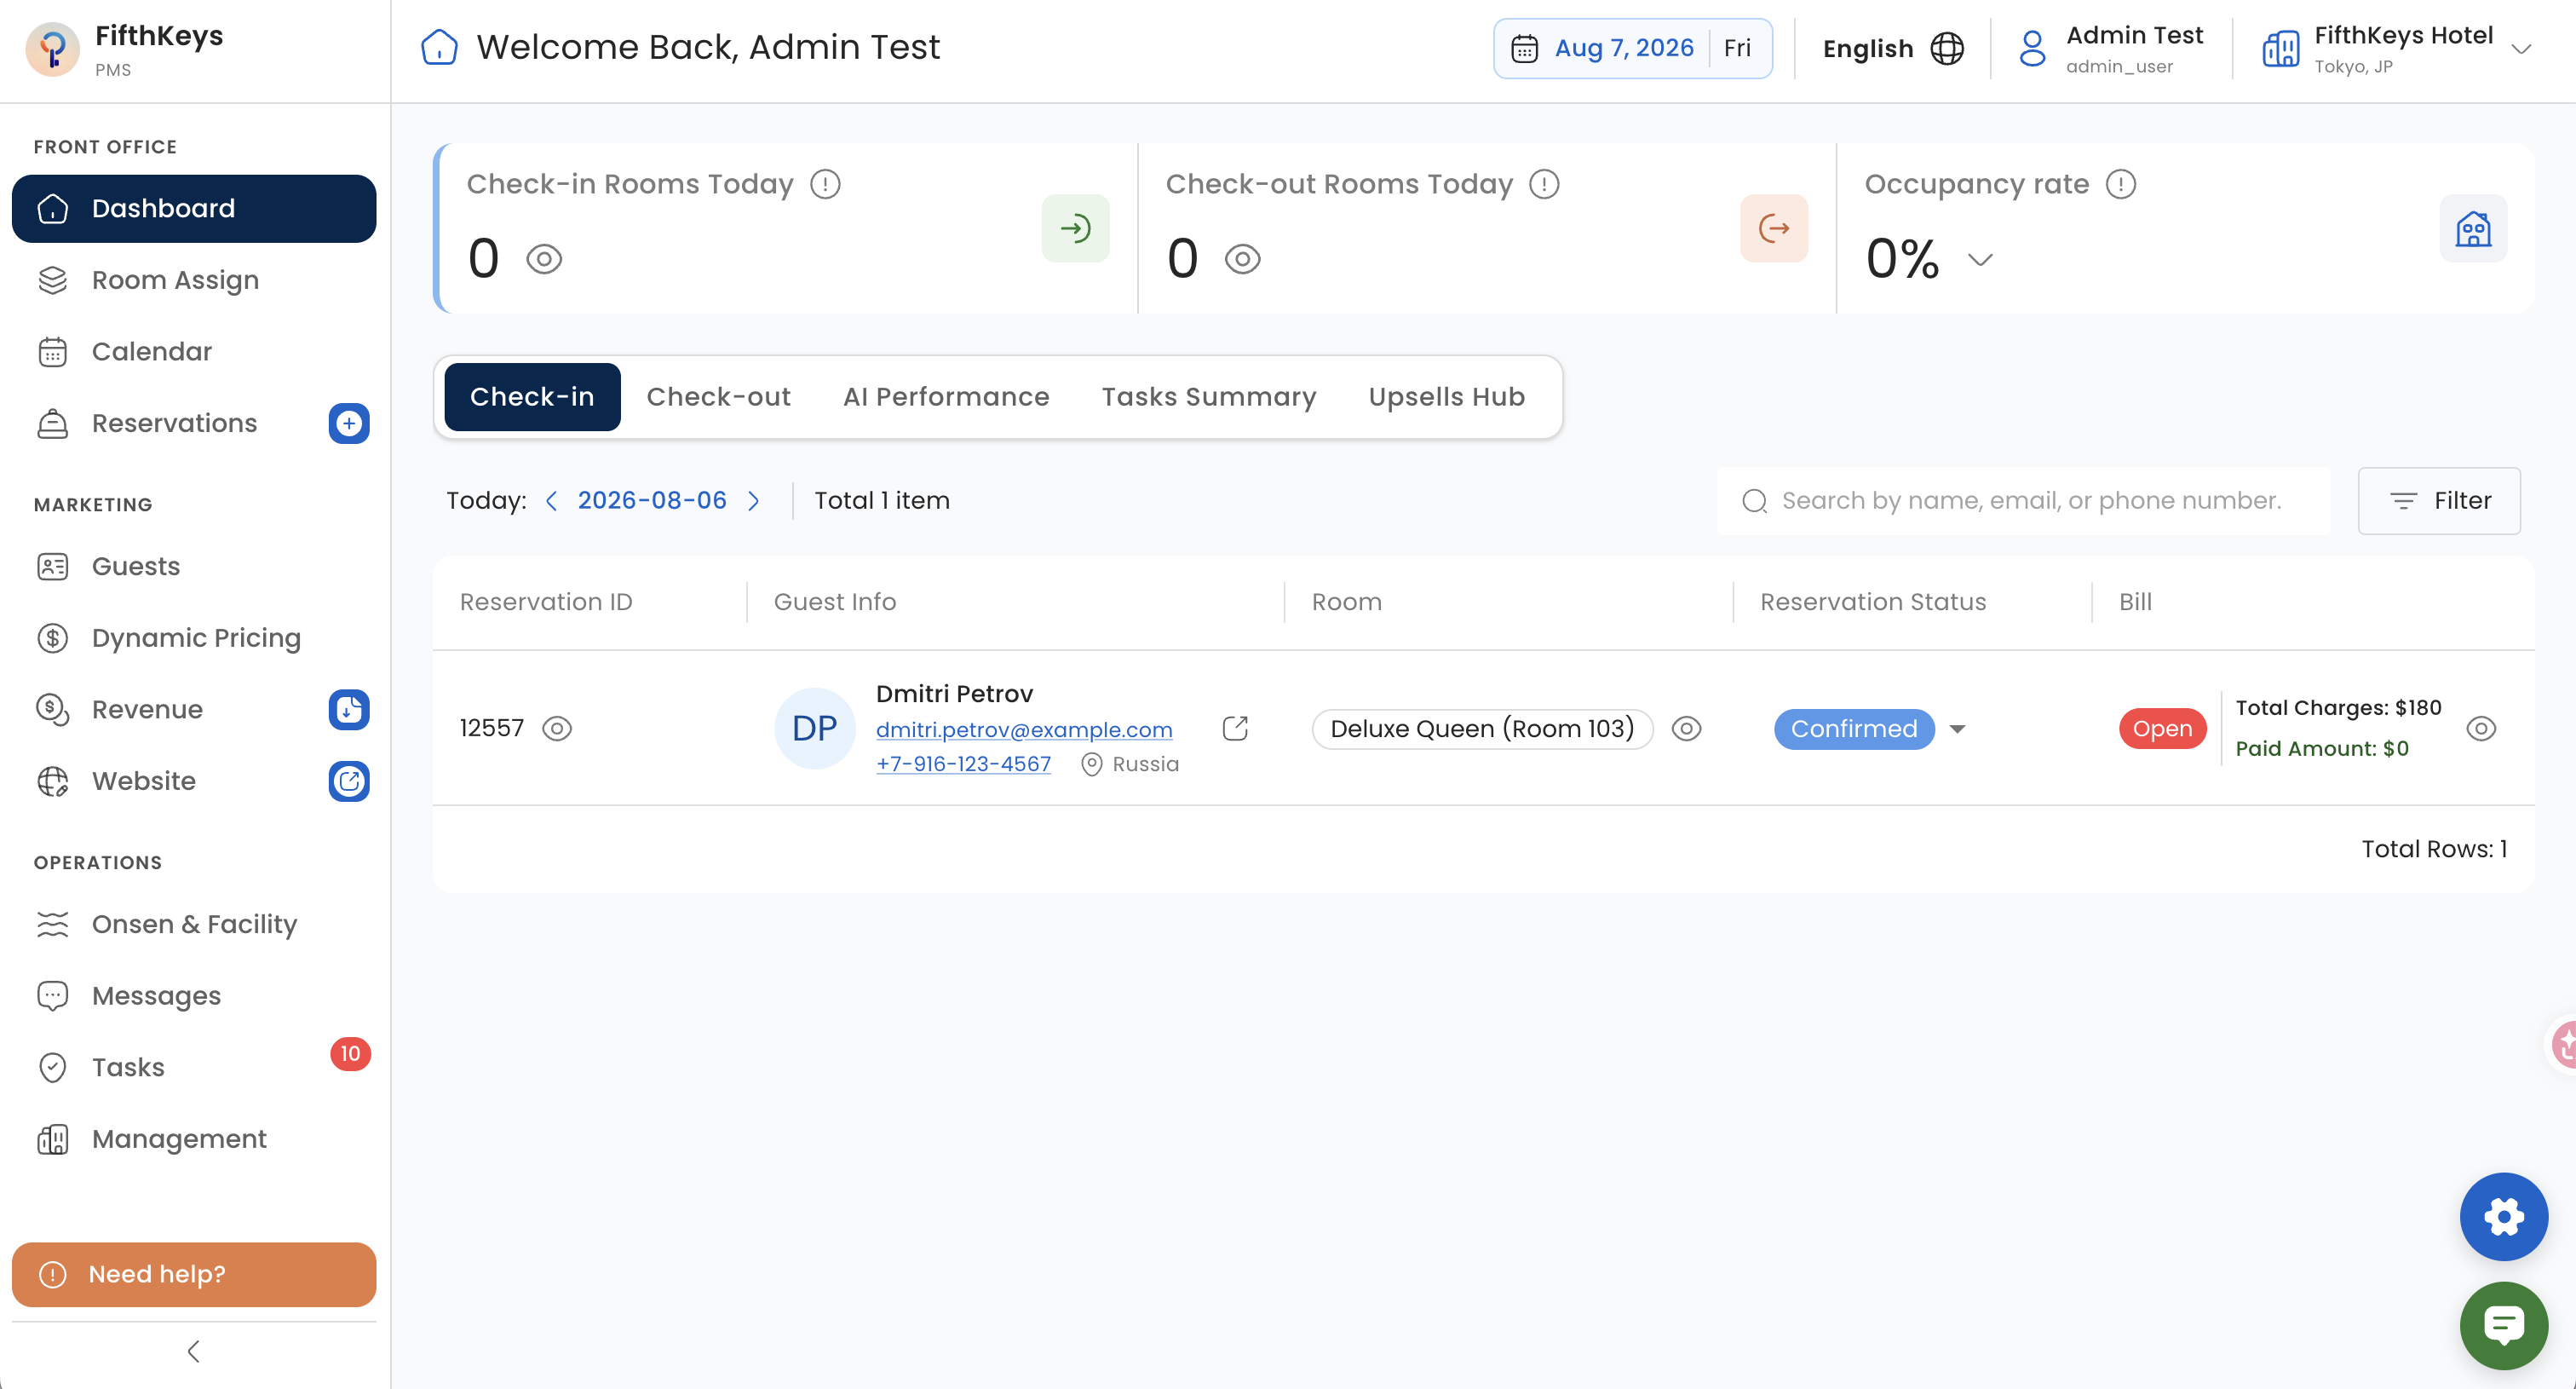
Task: Open the blue settings gear button
Action: coord(2503,1216)
